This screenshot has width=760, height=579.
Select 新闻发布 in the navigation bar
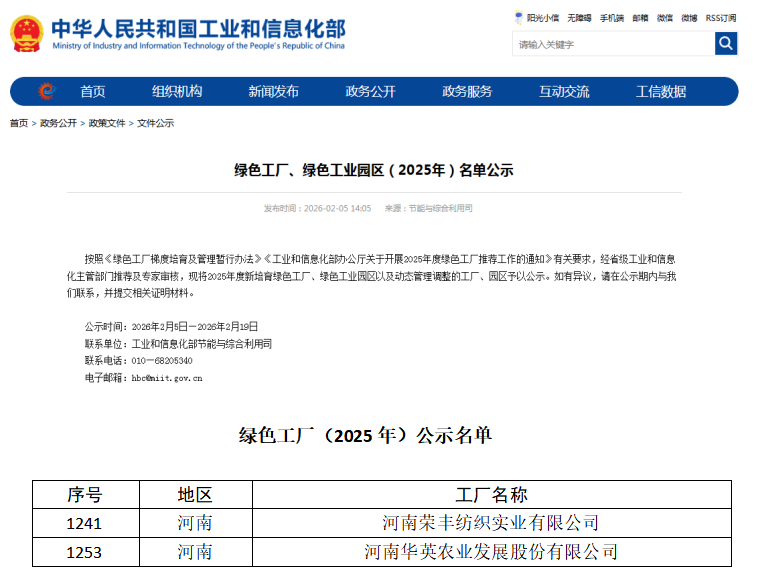(273, 91)
